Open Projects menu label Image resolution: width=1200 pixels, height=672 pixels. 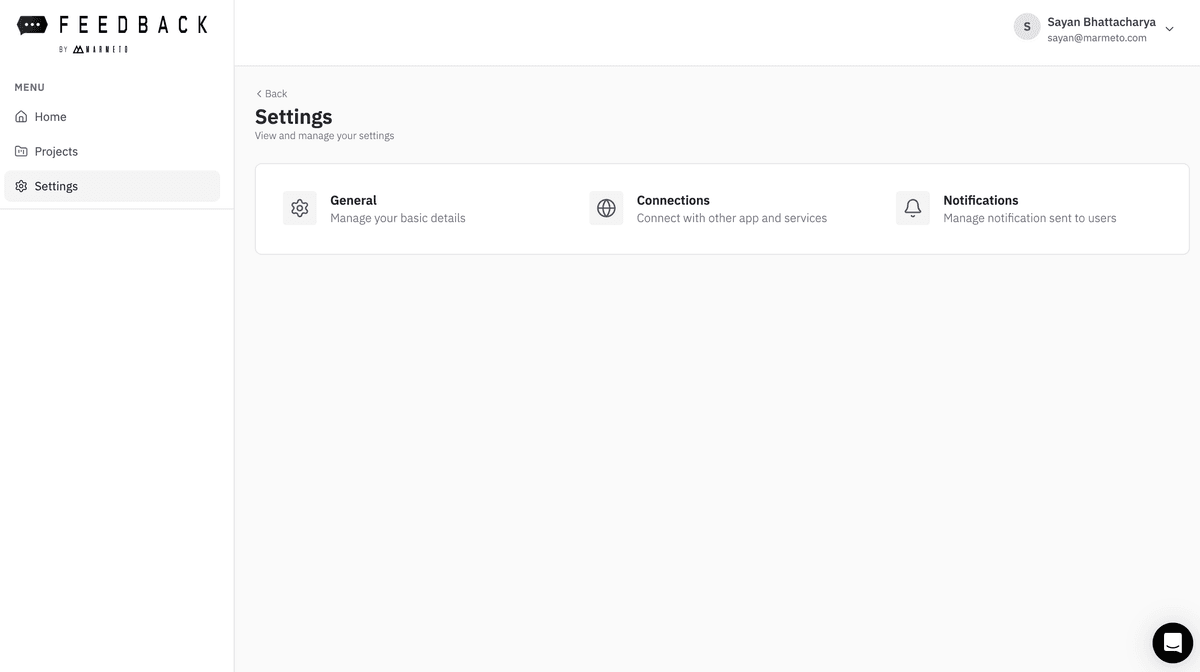coord(56,152)
